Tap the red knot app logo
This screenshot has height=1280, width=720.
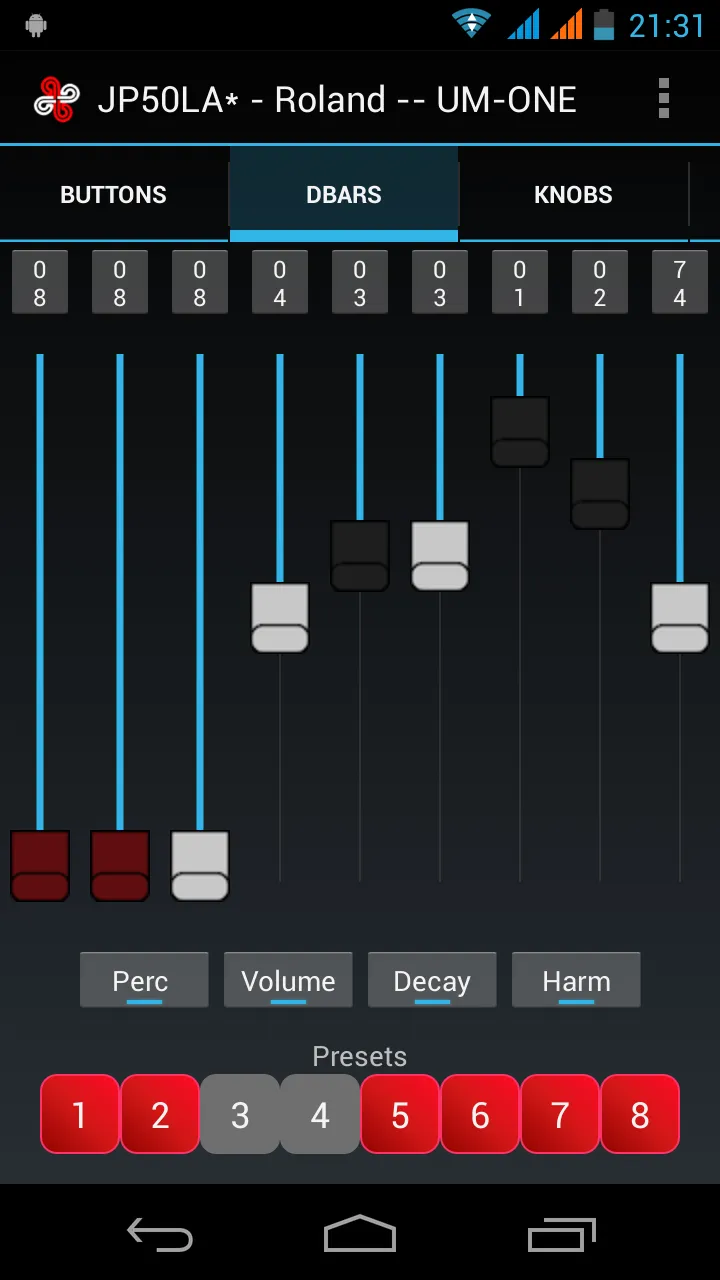pyautogui.click(x=56, y=99)
